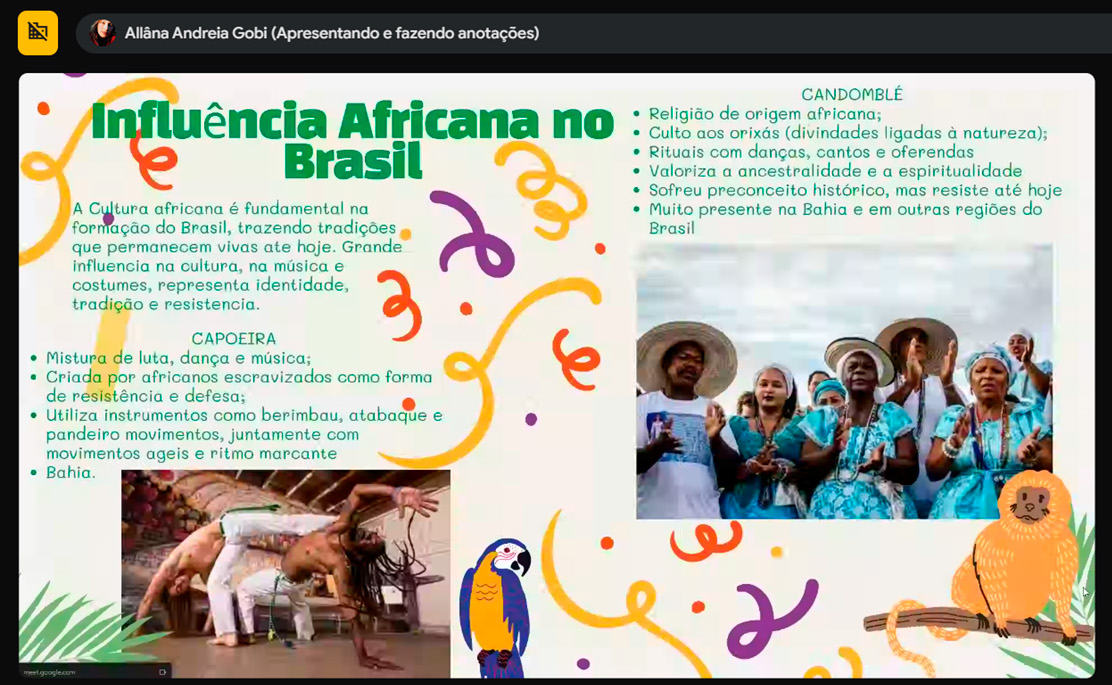The image size is (1112, 685).
Task: Click the title "Influência Africana no Brasil"
Action: pos(352,139)
